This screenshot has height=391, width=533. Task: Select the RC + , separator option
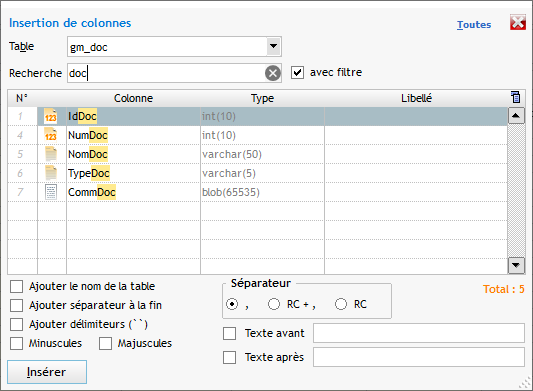point(274,304)
